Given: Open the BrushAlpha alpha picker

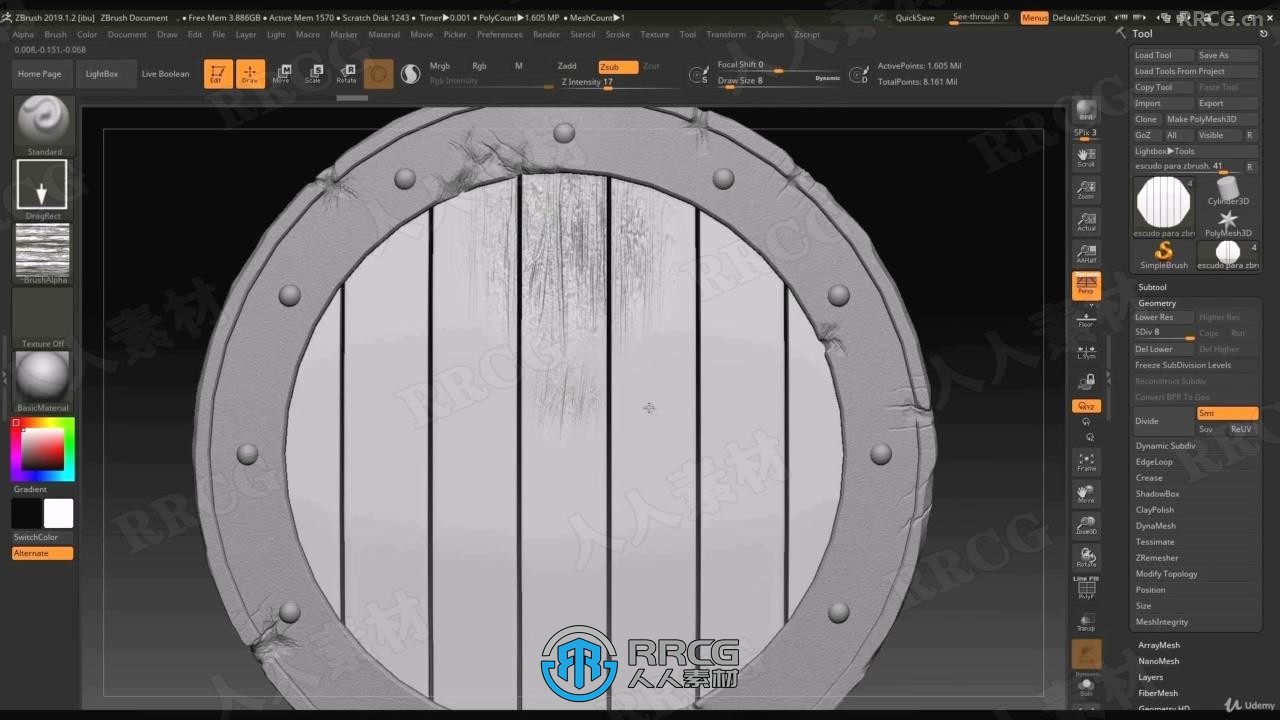Looking at the screenshot, I should coord(43,254).
